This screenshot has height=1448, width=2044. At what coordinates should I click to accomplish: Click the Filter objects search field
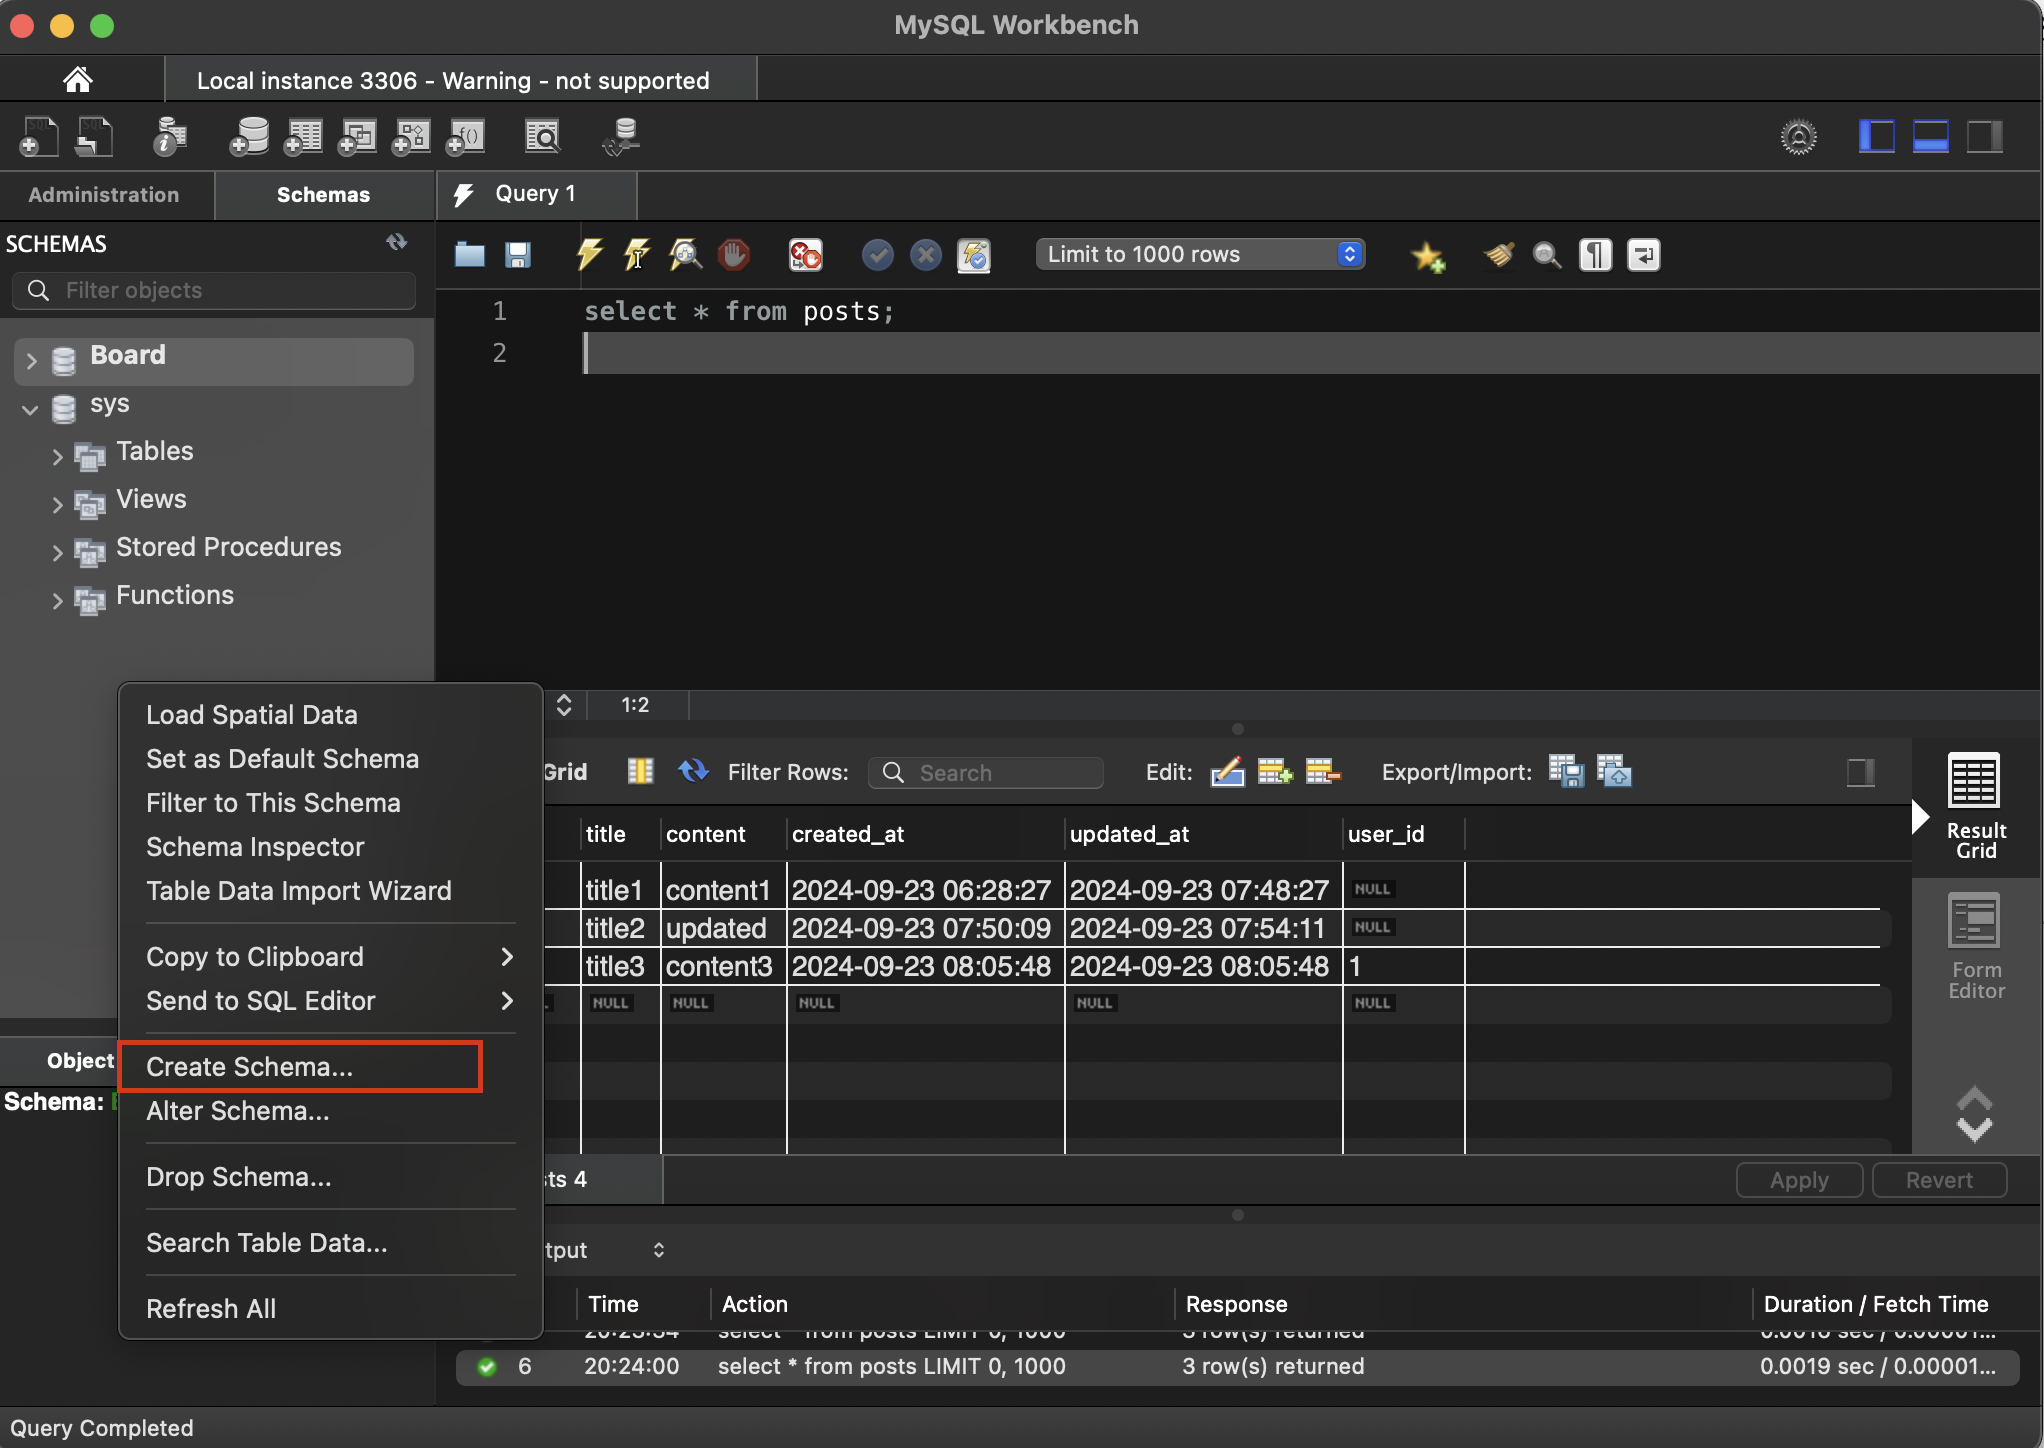(x=215, y=290)
